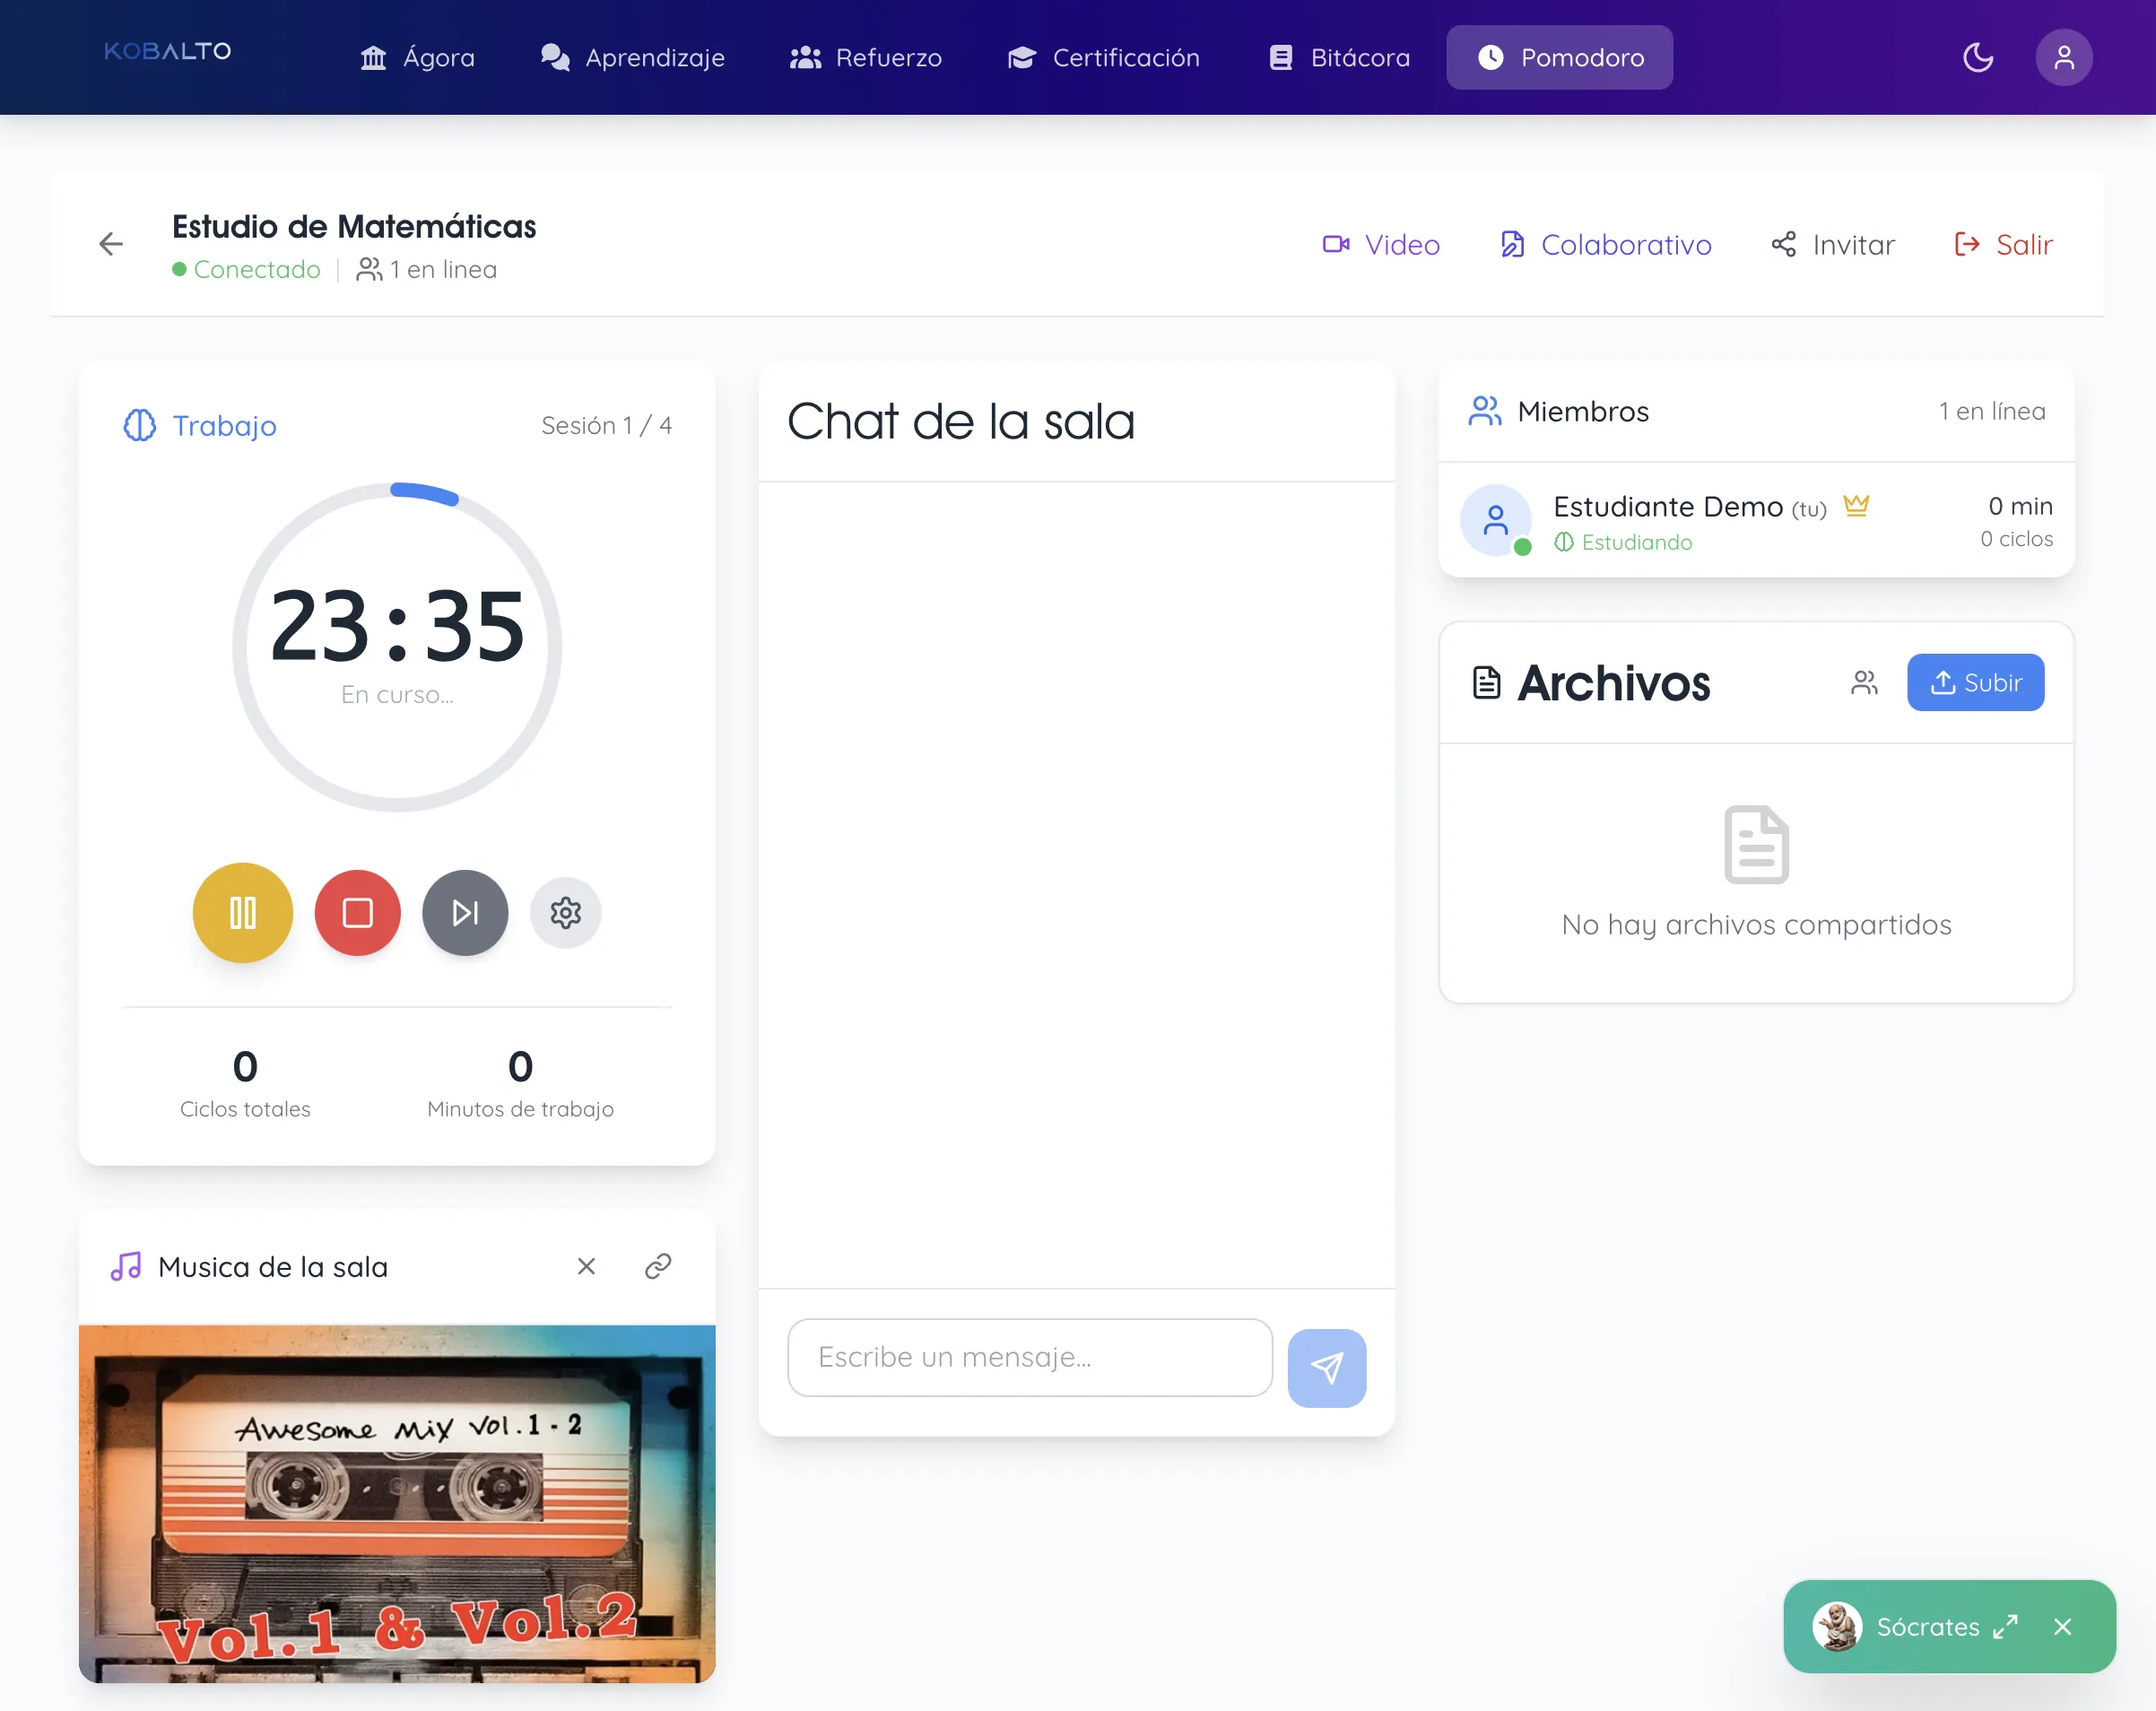The image size is (2156, 1711).
Task: Copy the room music link icon
Action: [657, 1265]
